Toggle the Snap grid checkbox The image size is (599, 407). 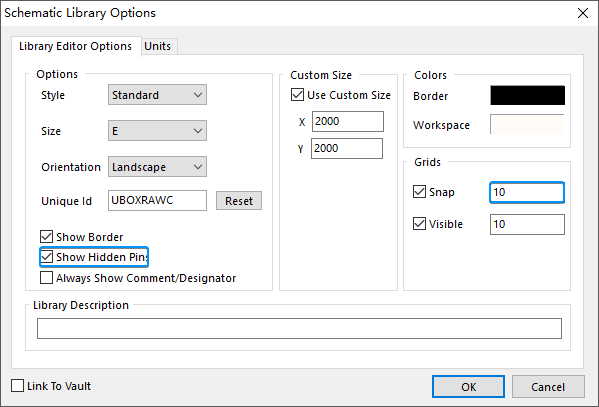coord(419,191)
